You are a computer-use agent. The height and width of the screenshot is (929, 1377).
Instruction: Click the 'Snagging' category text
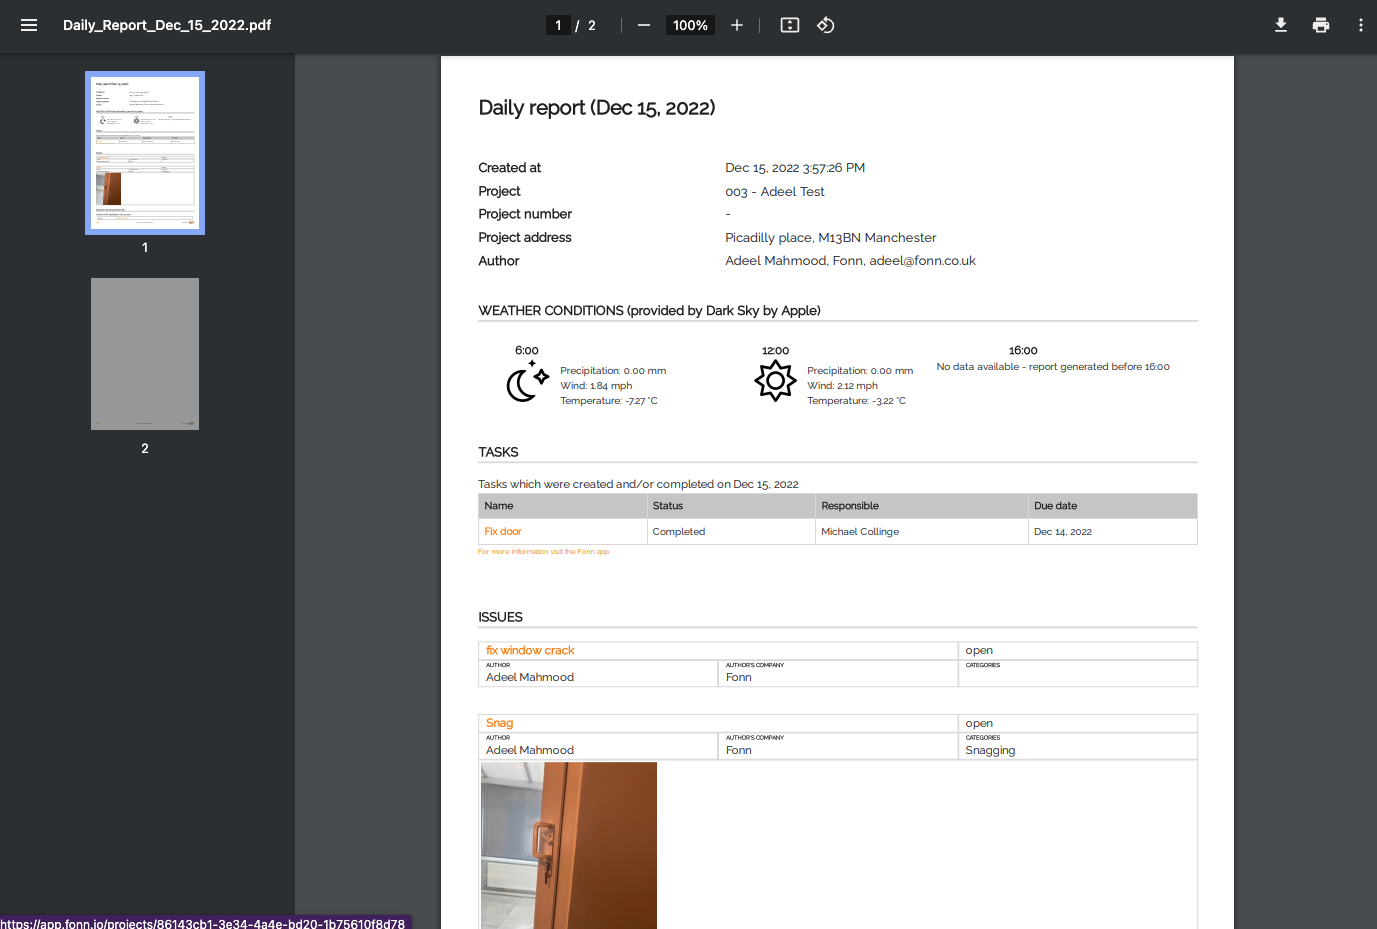[x=990, y=750]
